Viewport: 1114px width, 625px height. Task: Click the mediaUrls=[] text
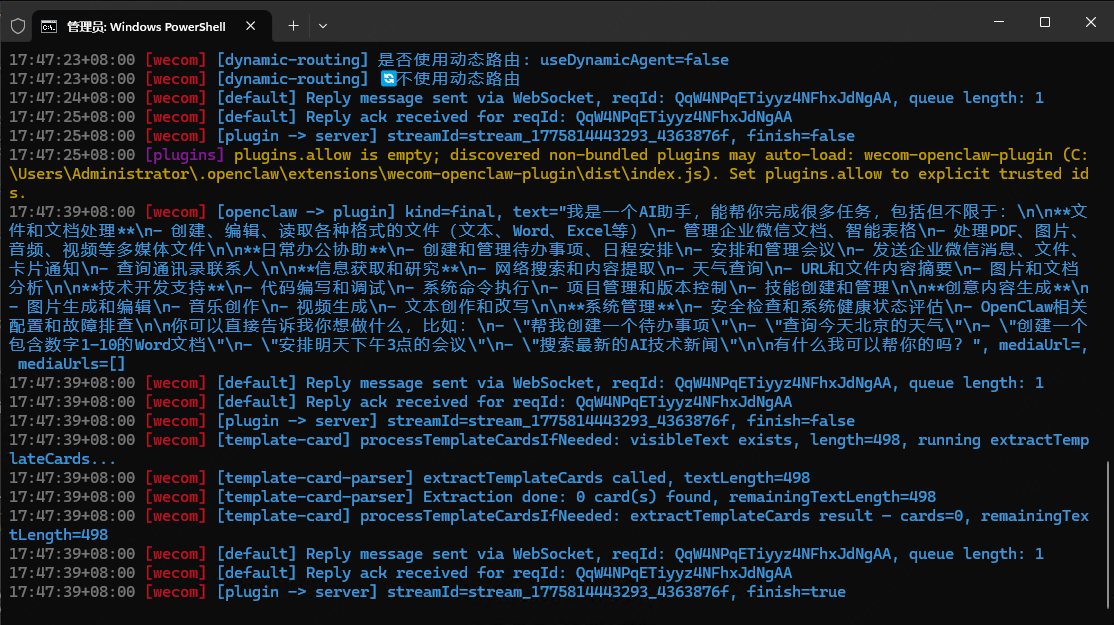click(71, 364)
